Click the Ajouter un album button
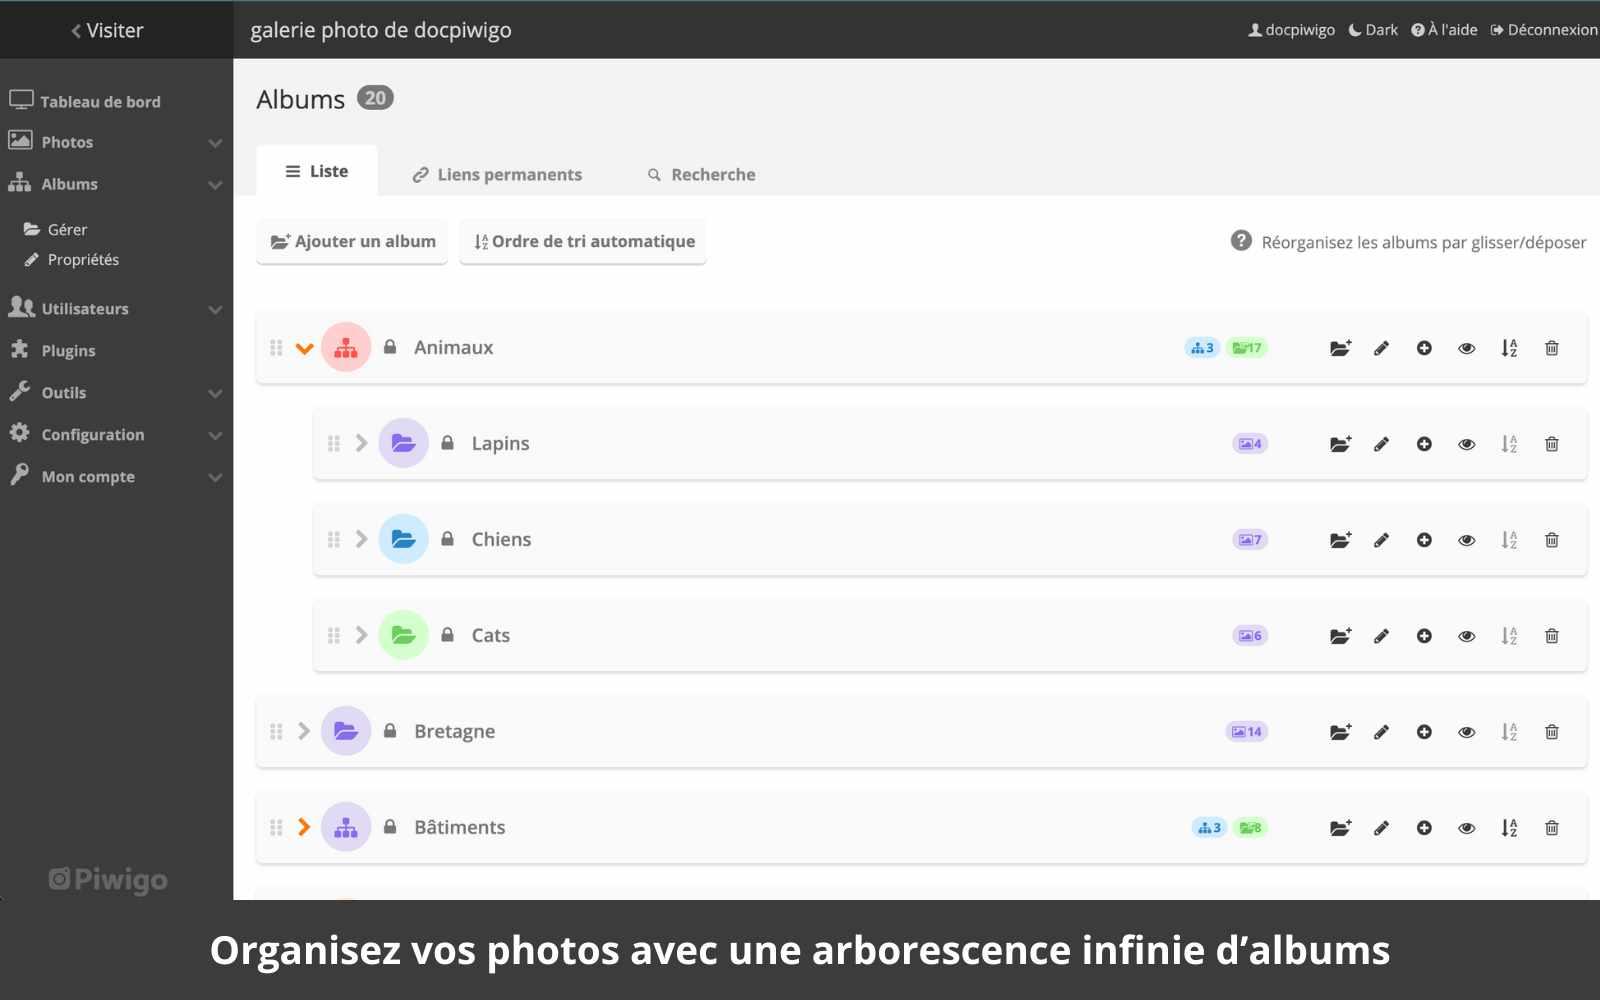The height and width of the screenshot is (1000, 1600). (x=351, y=241)
